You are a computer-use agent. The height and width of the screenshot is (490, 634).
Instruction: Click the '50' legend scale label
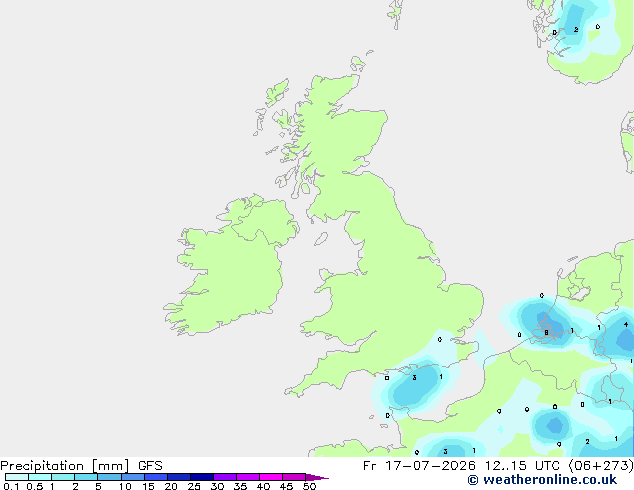310,486
